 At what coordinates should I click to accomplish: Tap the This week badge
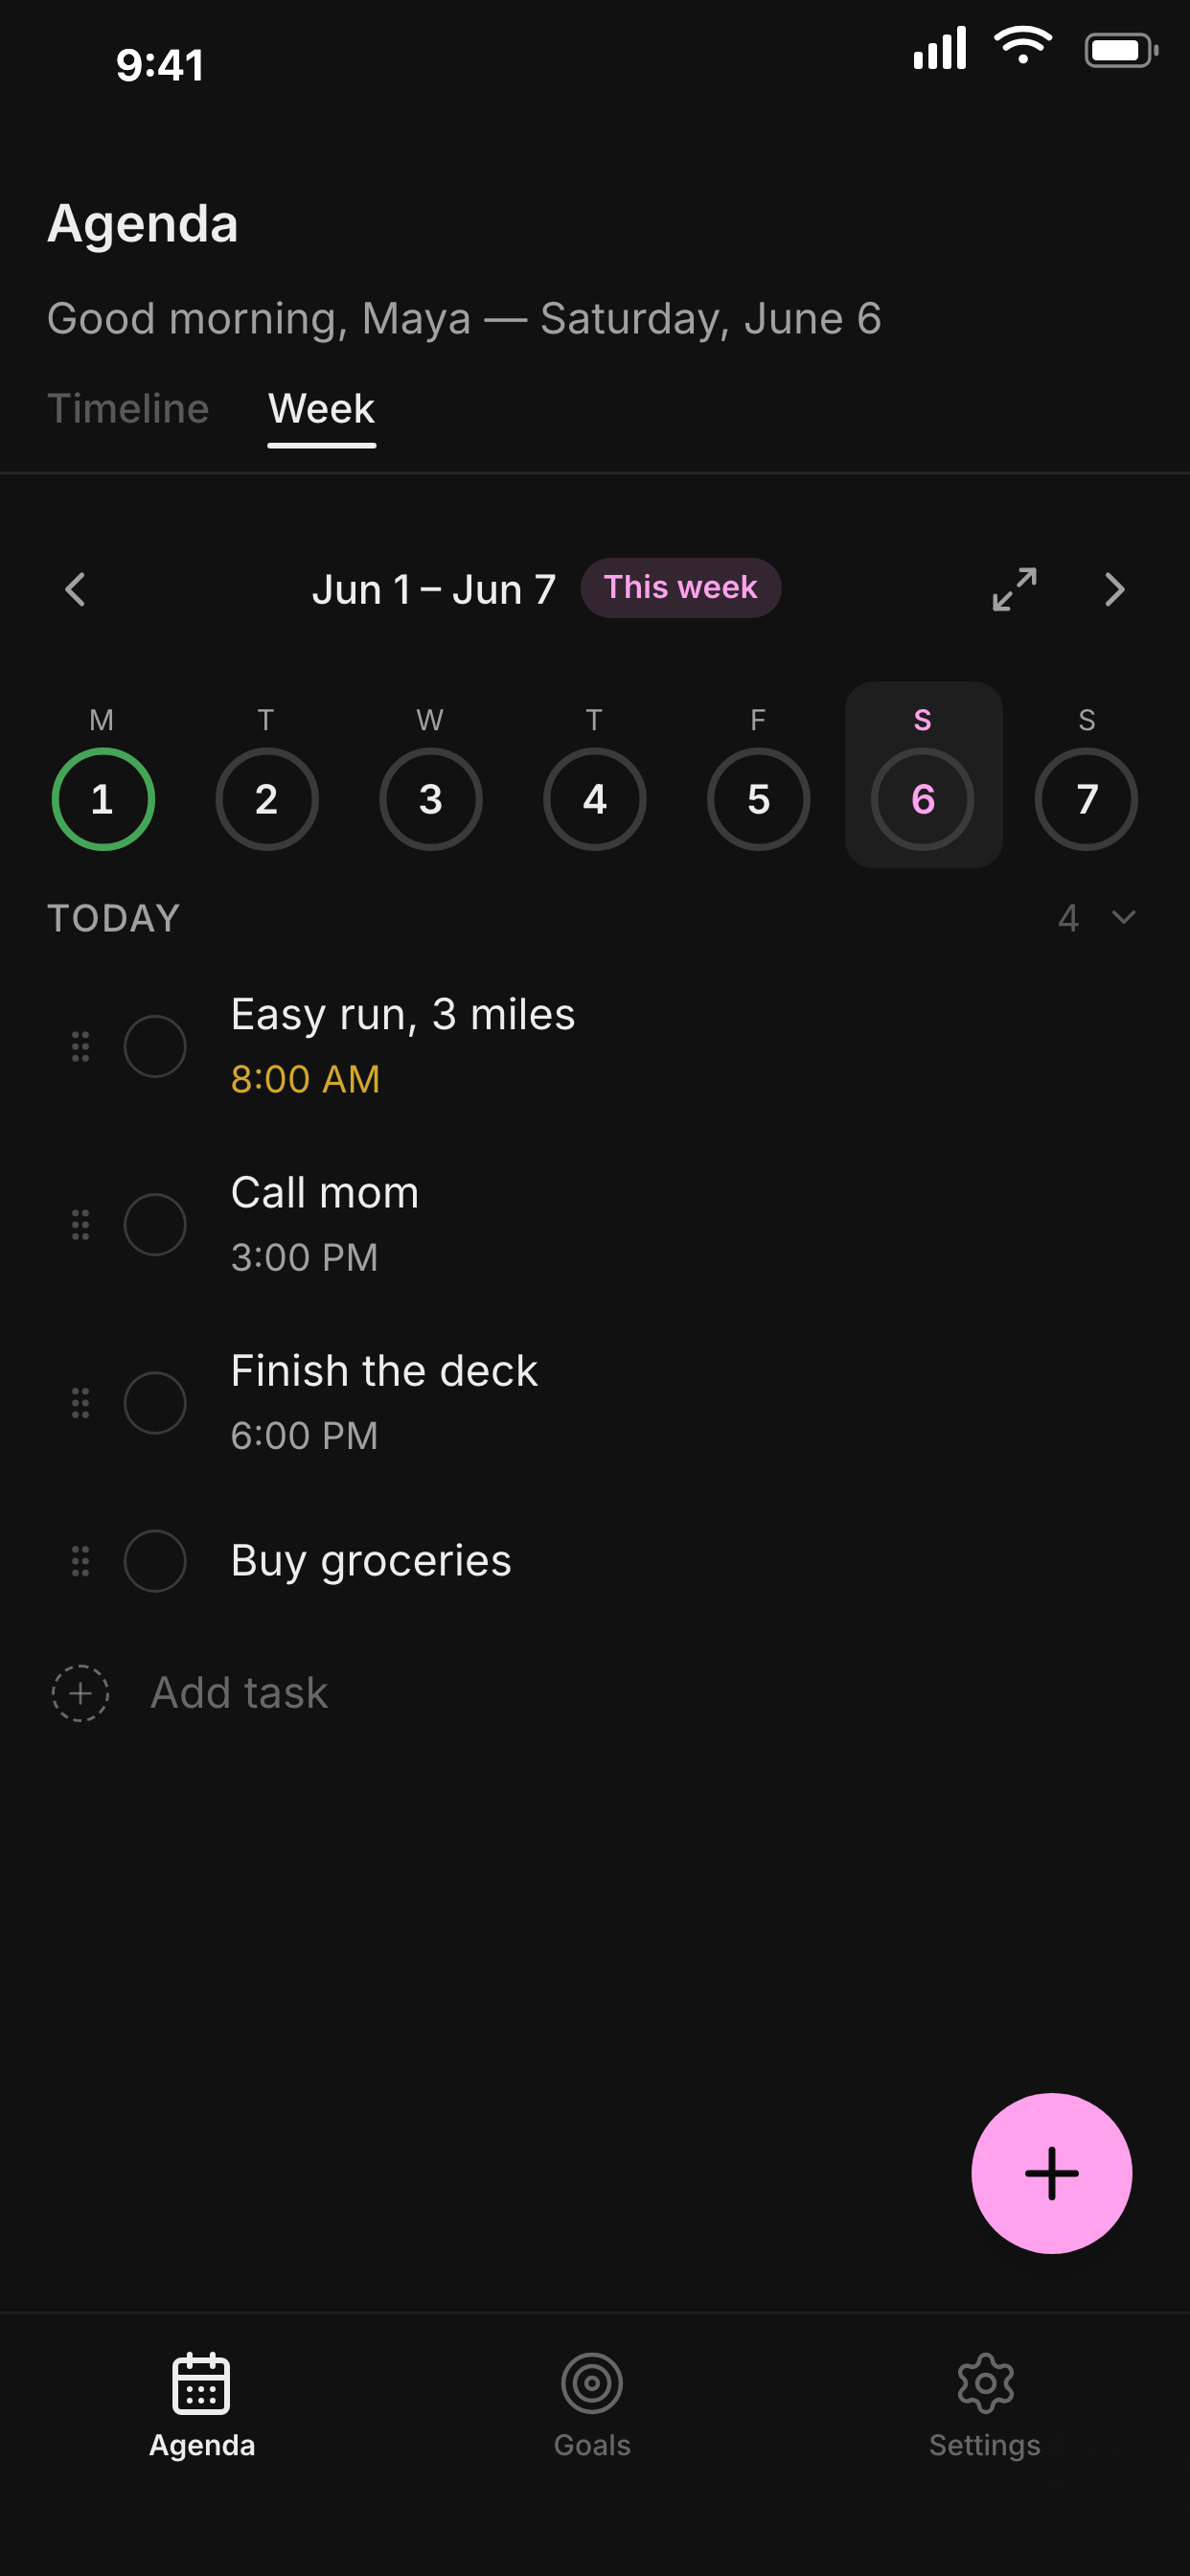coord(680,587)
